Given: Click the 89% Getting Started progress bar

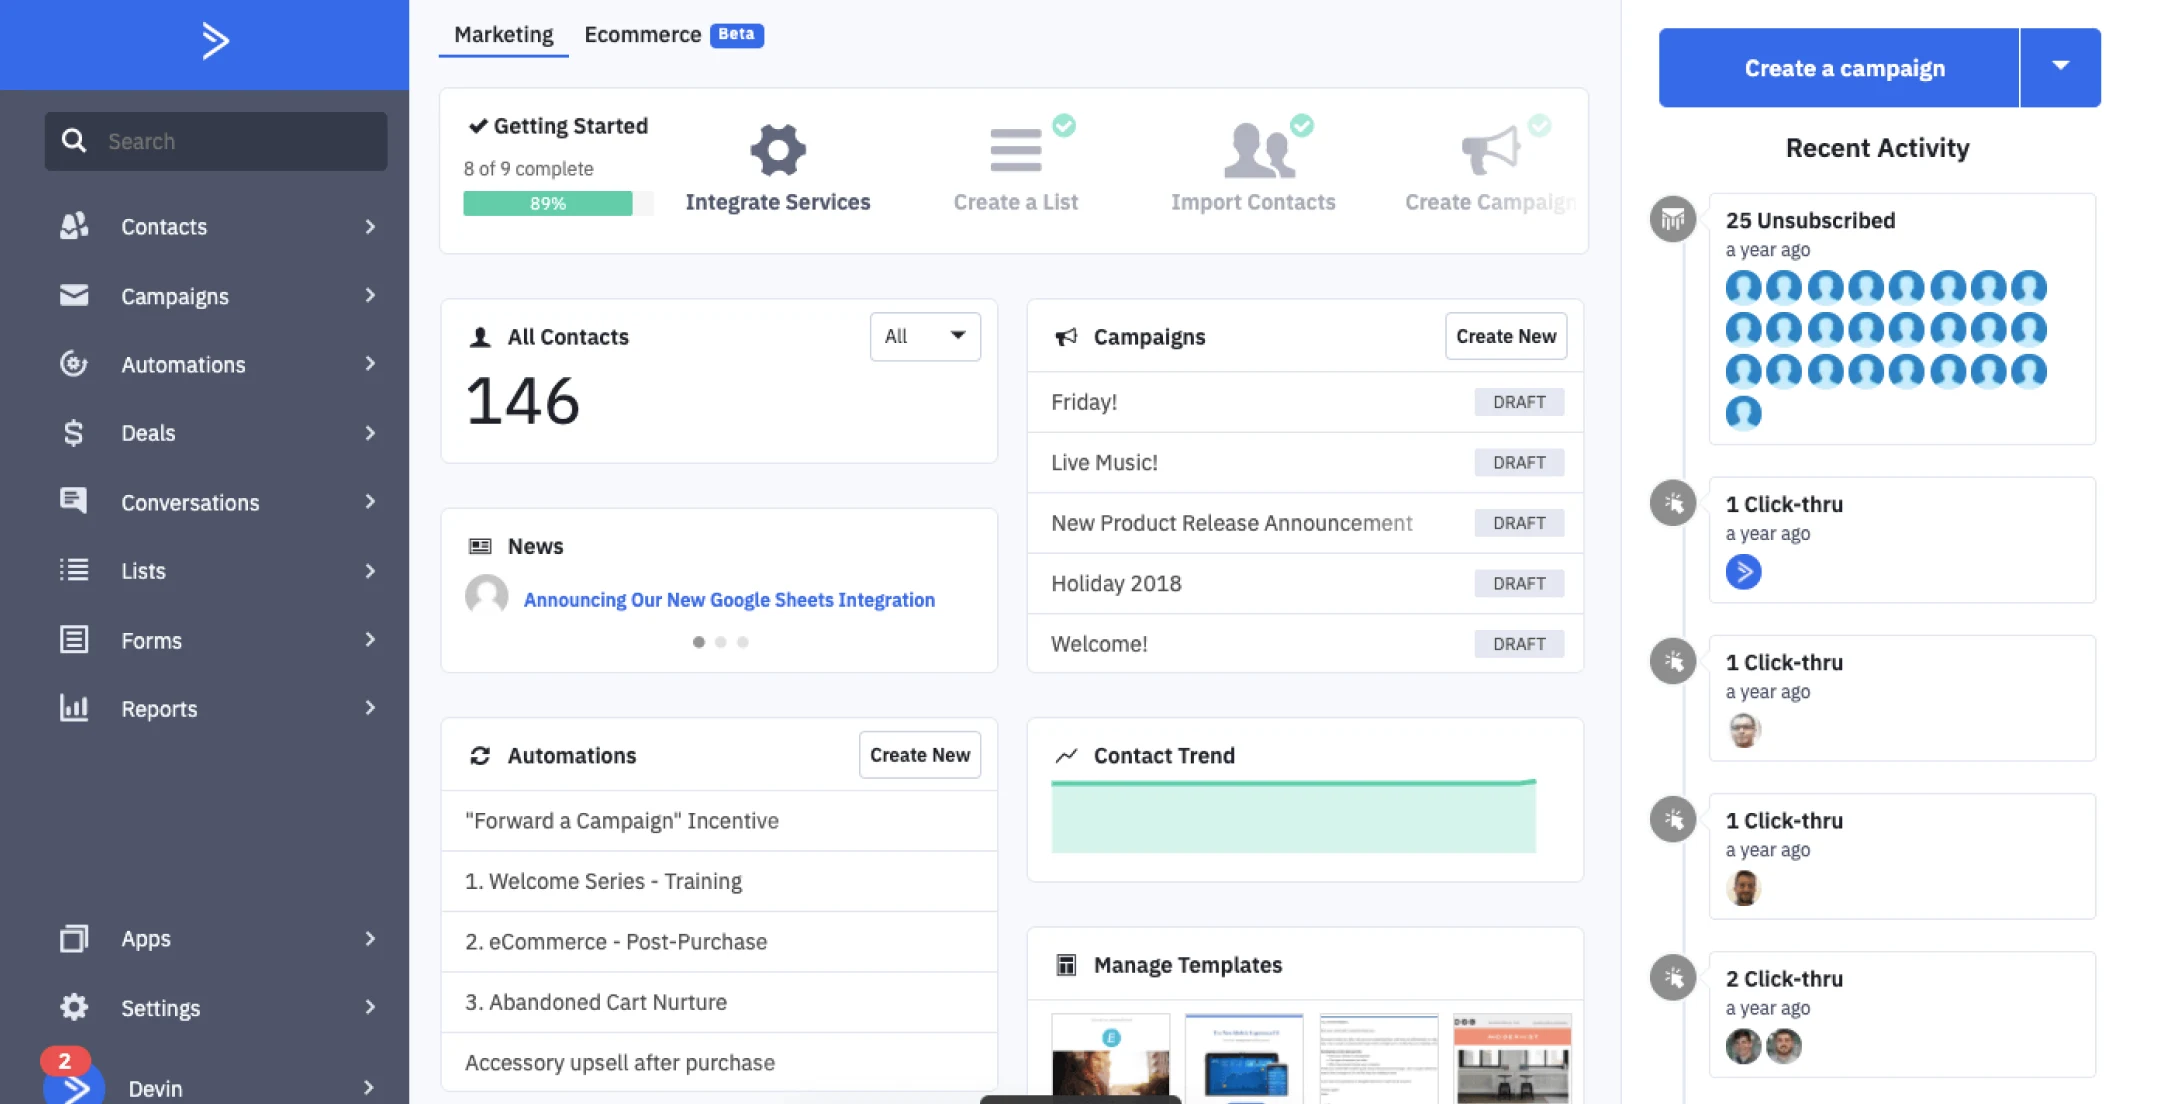Looking at the screenshot, I should [557, 203].
